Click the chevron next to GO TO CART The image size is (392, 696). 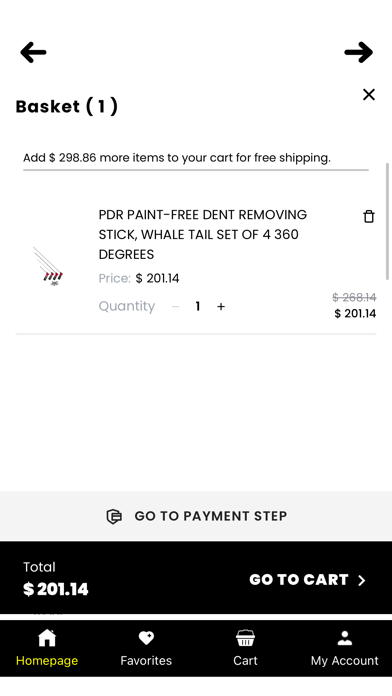point(362,580)
